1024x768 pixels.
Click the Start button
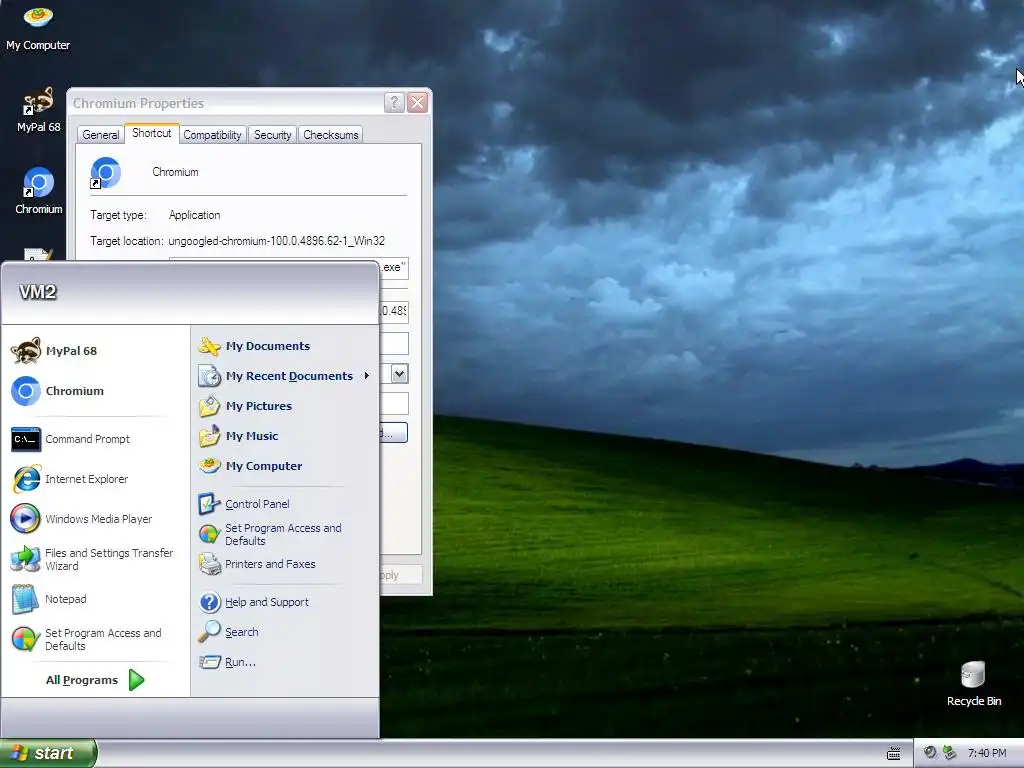coord(48,753)
